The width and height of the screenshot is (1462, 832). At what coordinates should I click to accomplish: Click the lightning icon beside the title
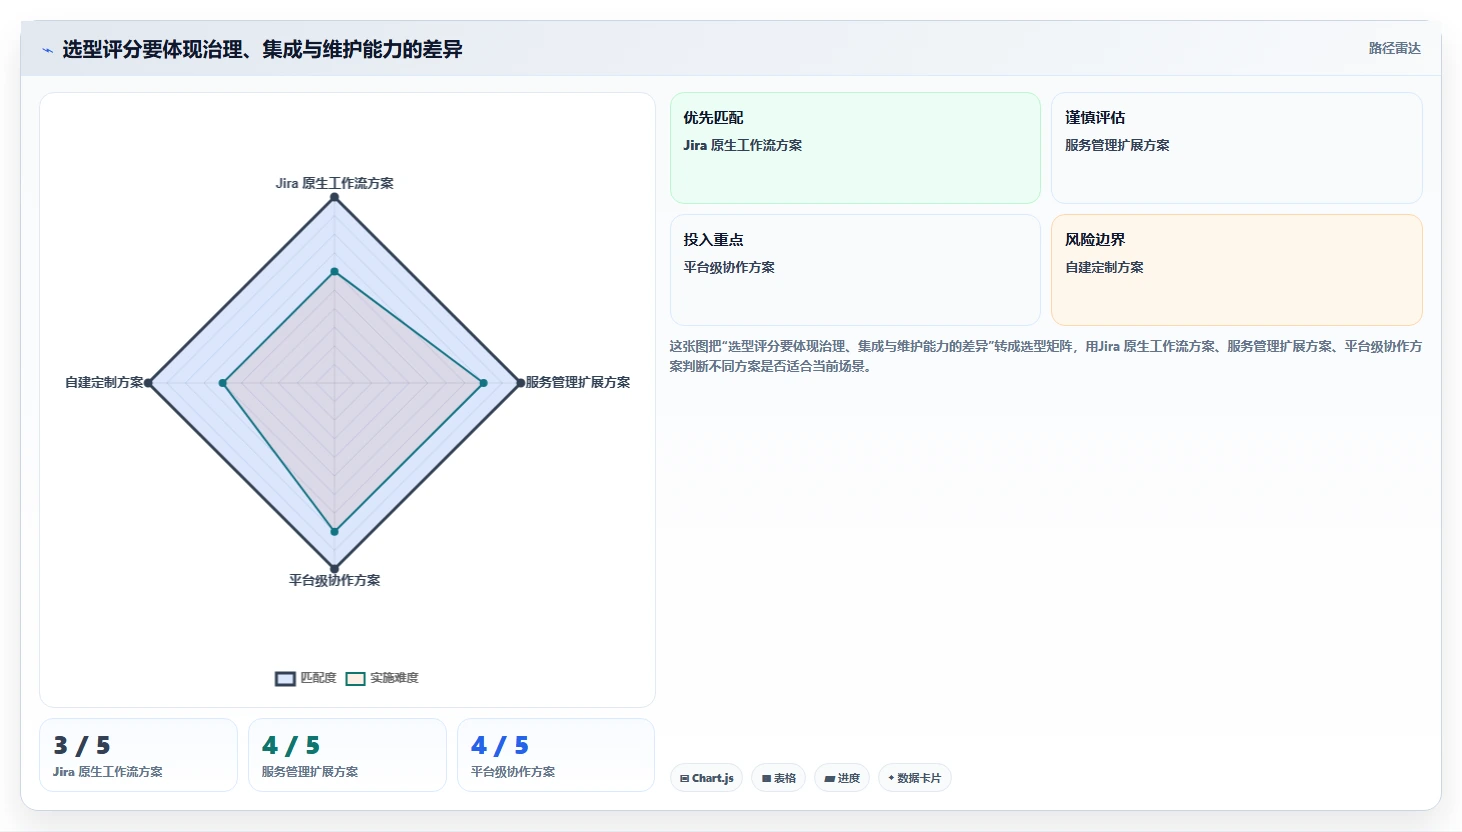pos(47,50)
